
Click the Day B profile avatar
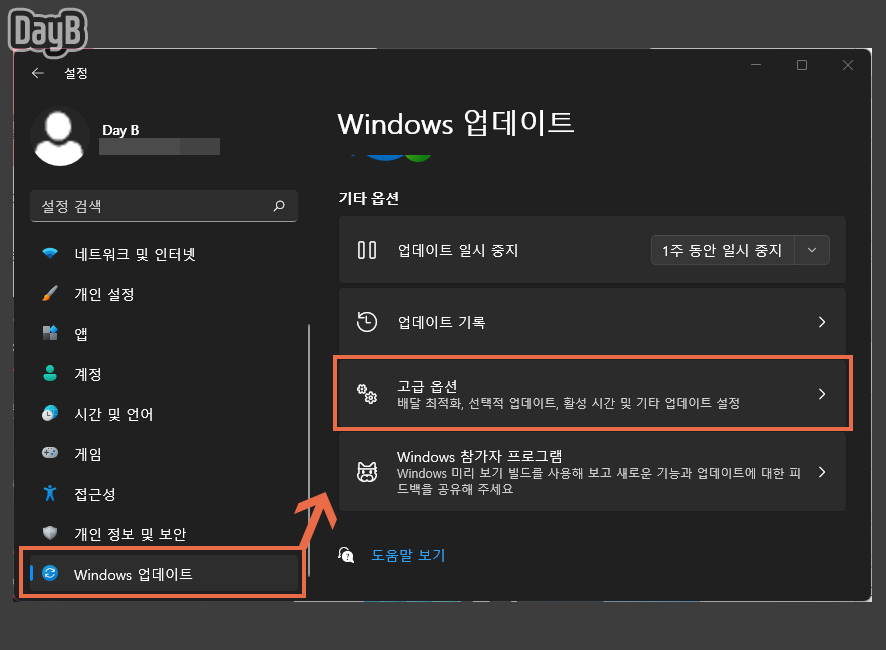tap(59, 137)
